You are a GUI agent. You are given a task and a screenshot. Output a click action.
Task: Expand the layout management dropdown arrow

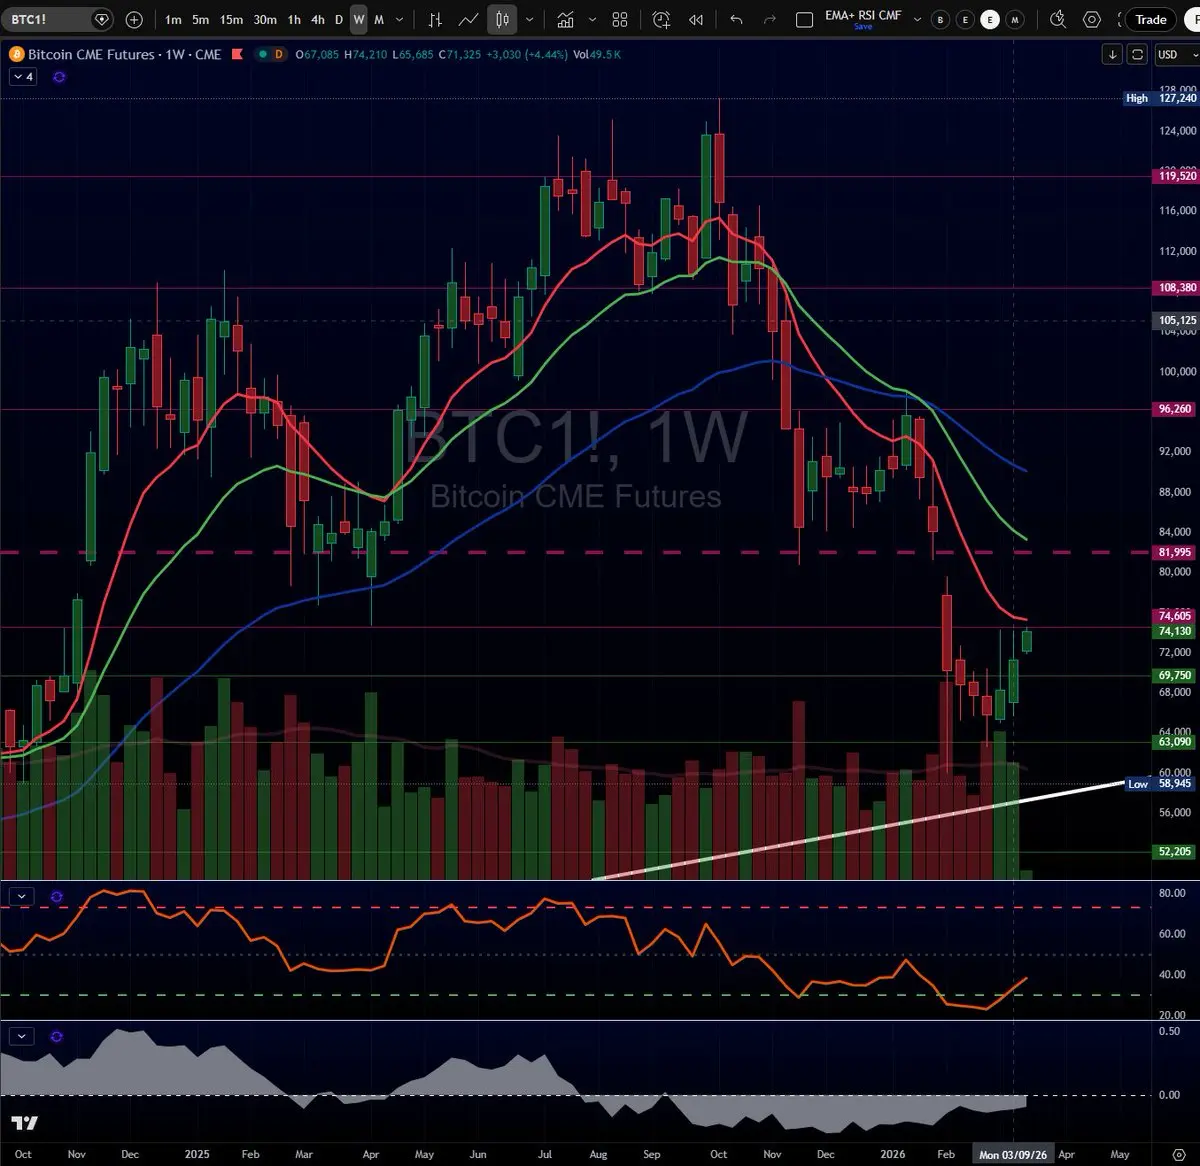(x=917, y=19)
